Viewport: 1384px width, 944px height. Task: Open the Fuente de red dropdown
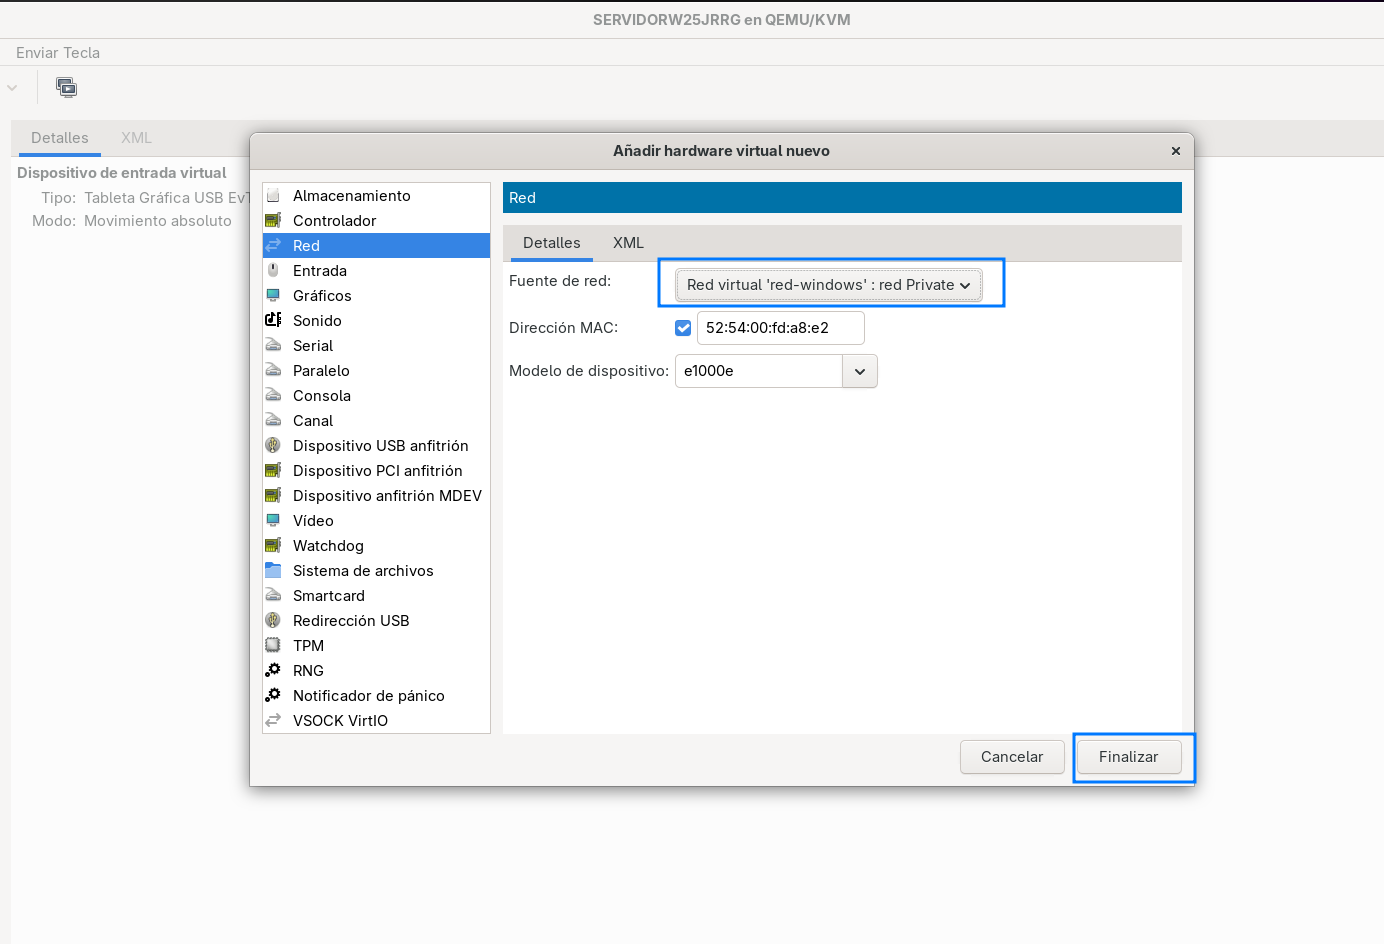(x=829, y=285)
